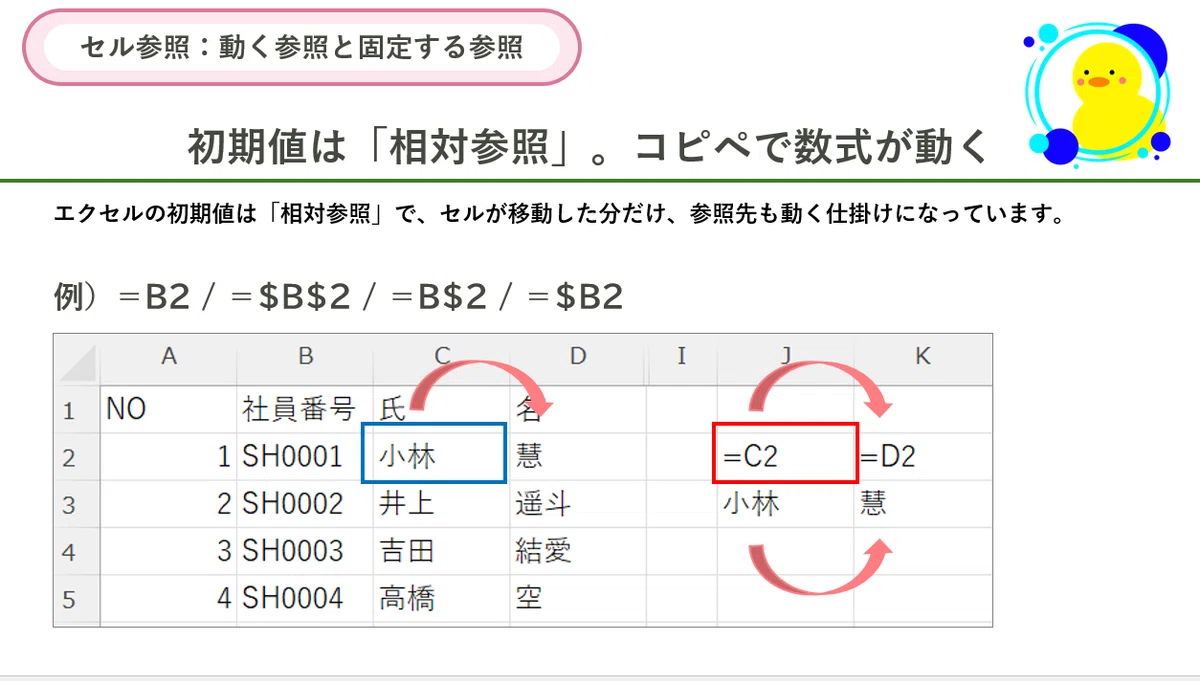
Task: Select column I header
Action: pyautogui.click(x=682, y=358)
